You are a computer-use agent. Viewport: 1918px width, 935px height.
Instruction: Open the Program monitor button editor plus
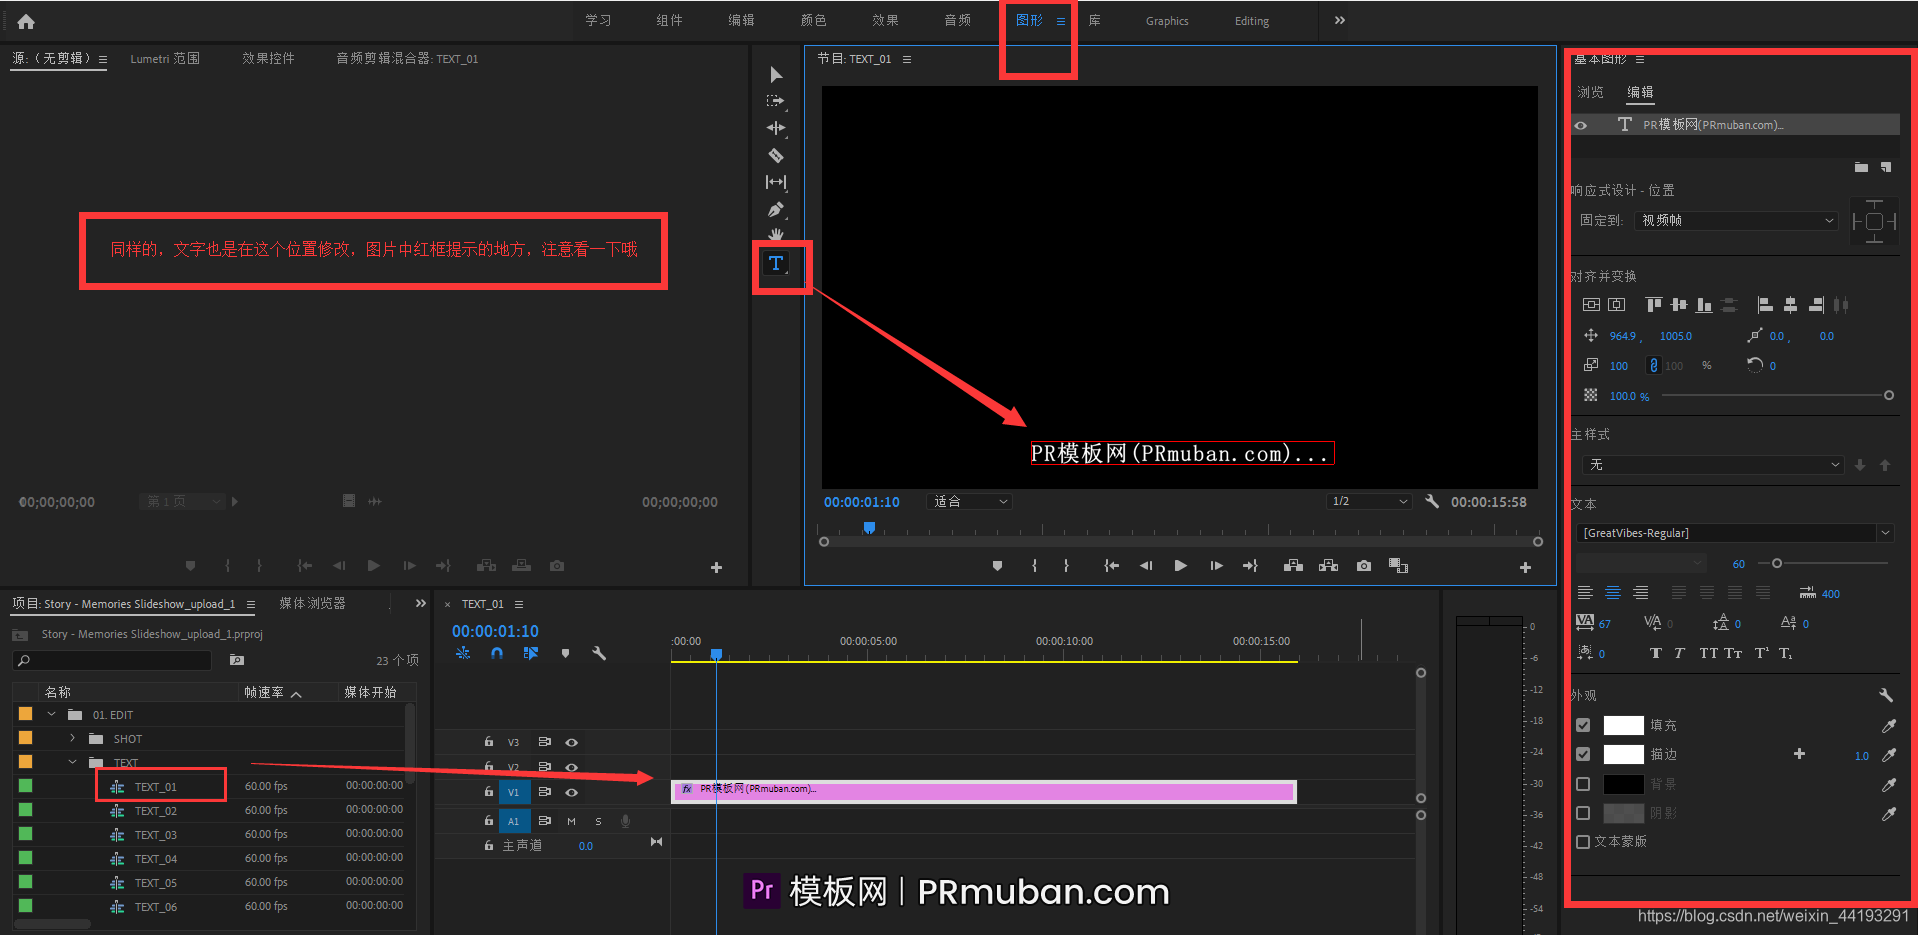(x=1525, y=567)
